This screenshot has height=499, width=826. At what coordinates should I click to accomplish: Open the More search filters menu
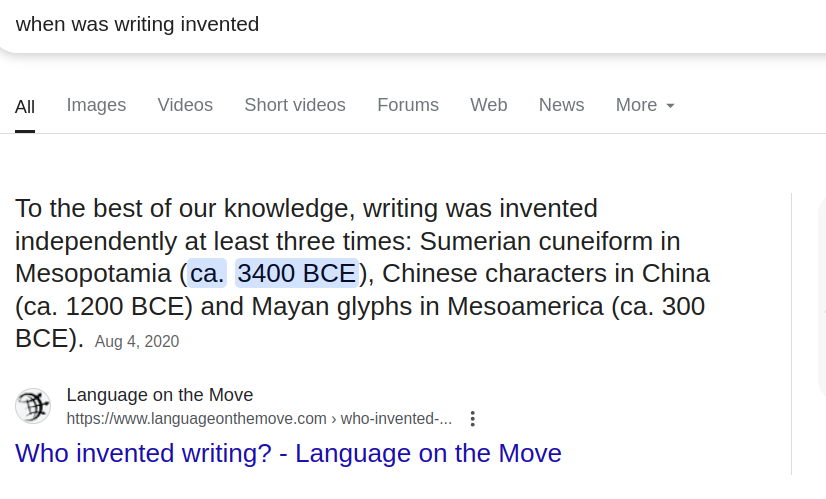click(x=645, y=105)
